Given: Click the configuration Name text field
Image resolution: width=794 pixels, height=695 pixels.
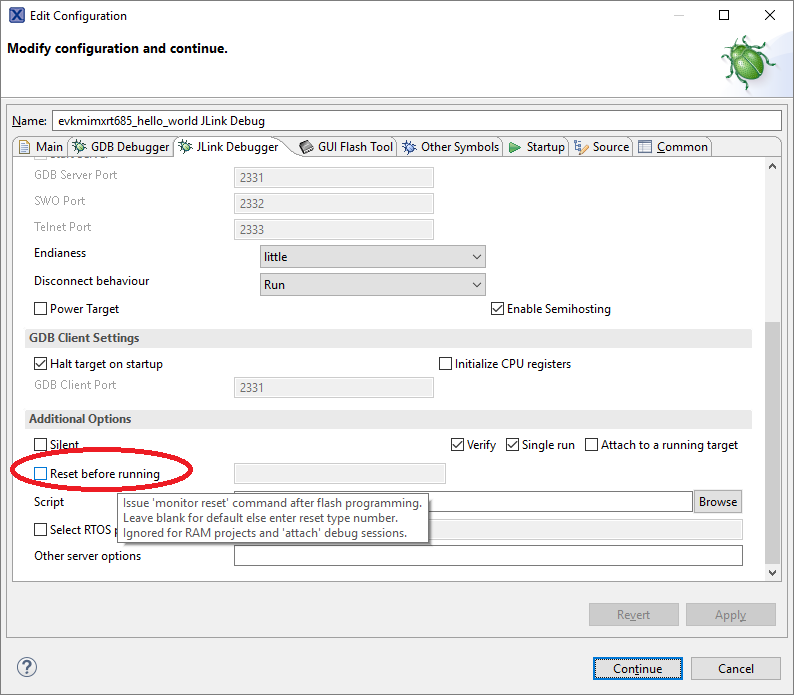Looking at the screenshot, I should click(416, 121).
